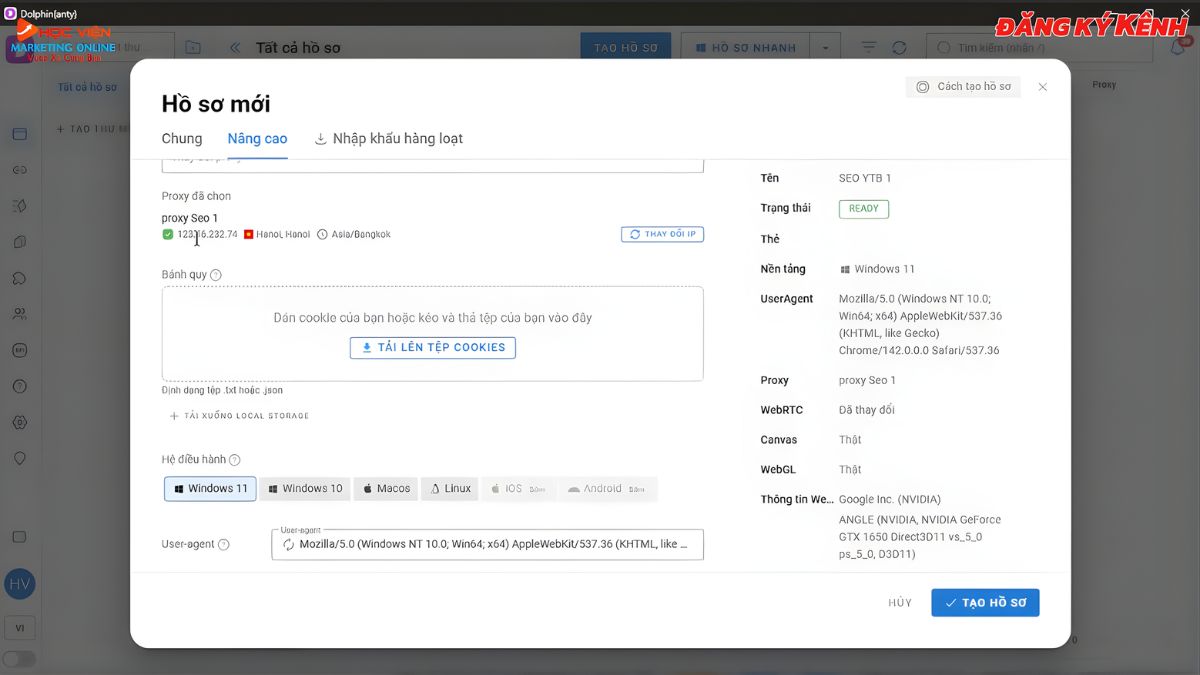Click the help icon beside User-agent label
Image resolution: width=1200 pixels, height=675 pixels.
click(x=224, y=545)
